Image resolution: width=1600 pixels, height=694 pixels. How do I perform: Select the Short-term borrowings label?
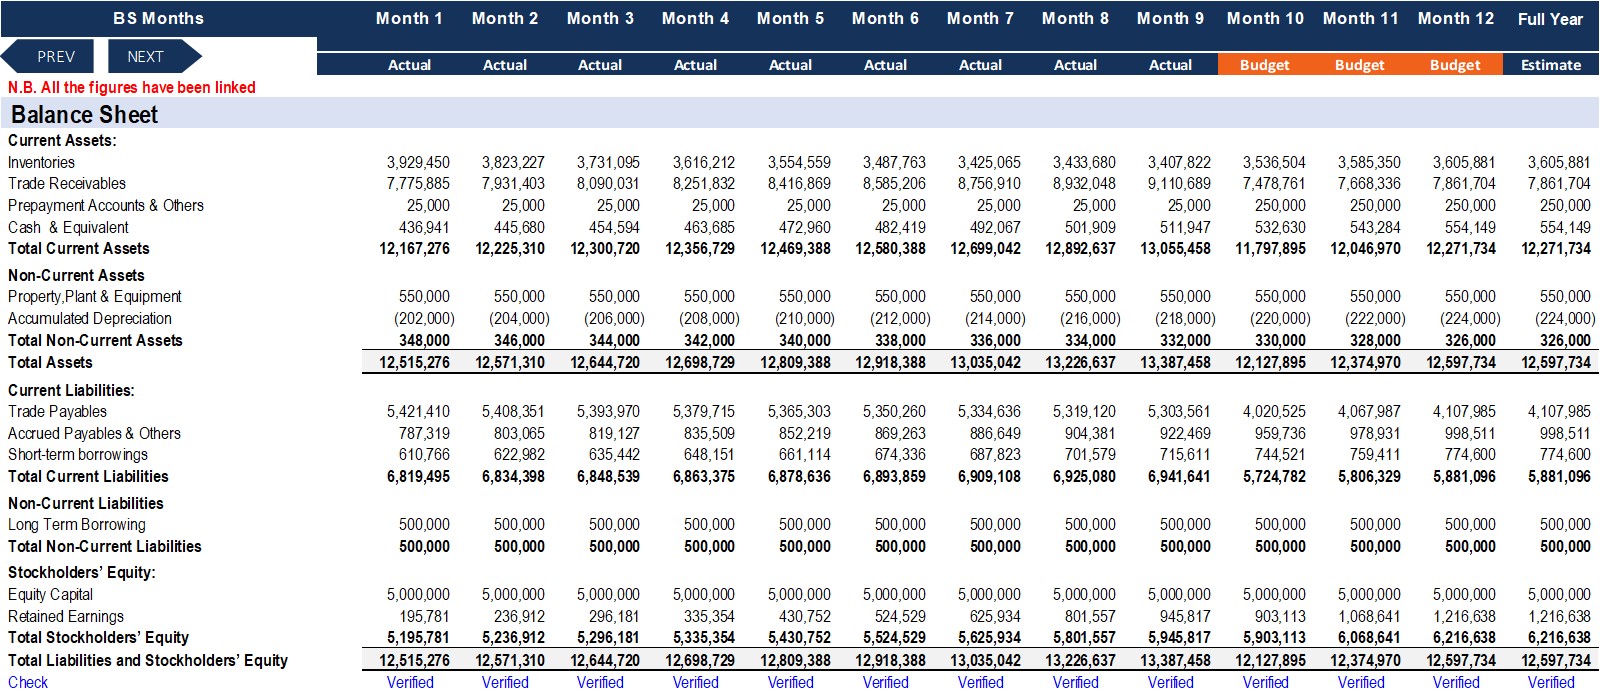(x=77, y=454)
